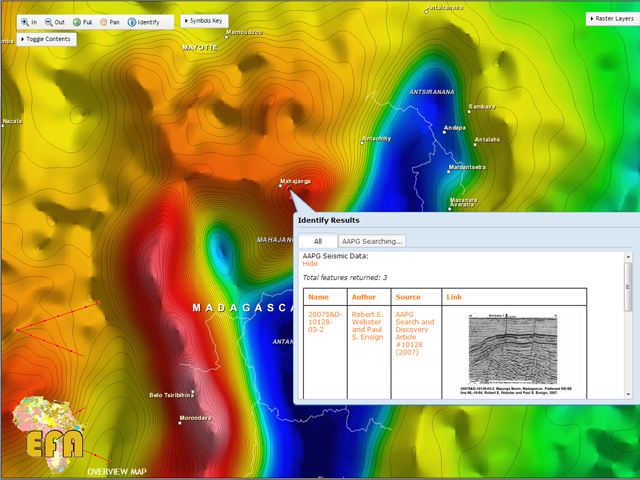
Task: Click the Antsohihy city label
Action: click(x=376, y=139)
